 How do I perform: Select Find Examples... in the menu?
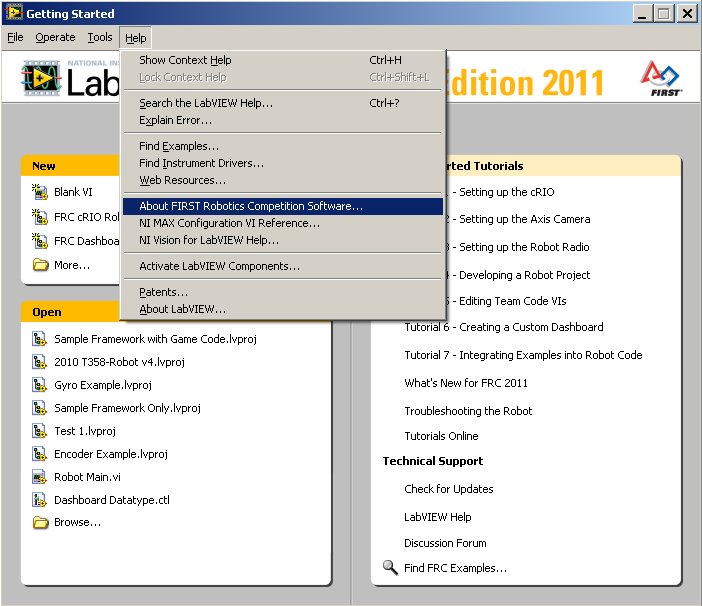tap(283, 146)
